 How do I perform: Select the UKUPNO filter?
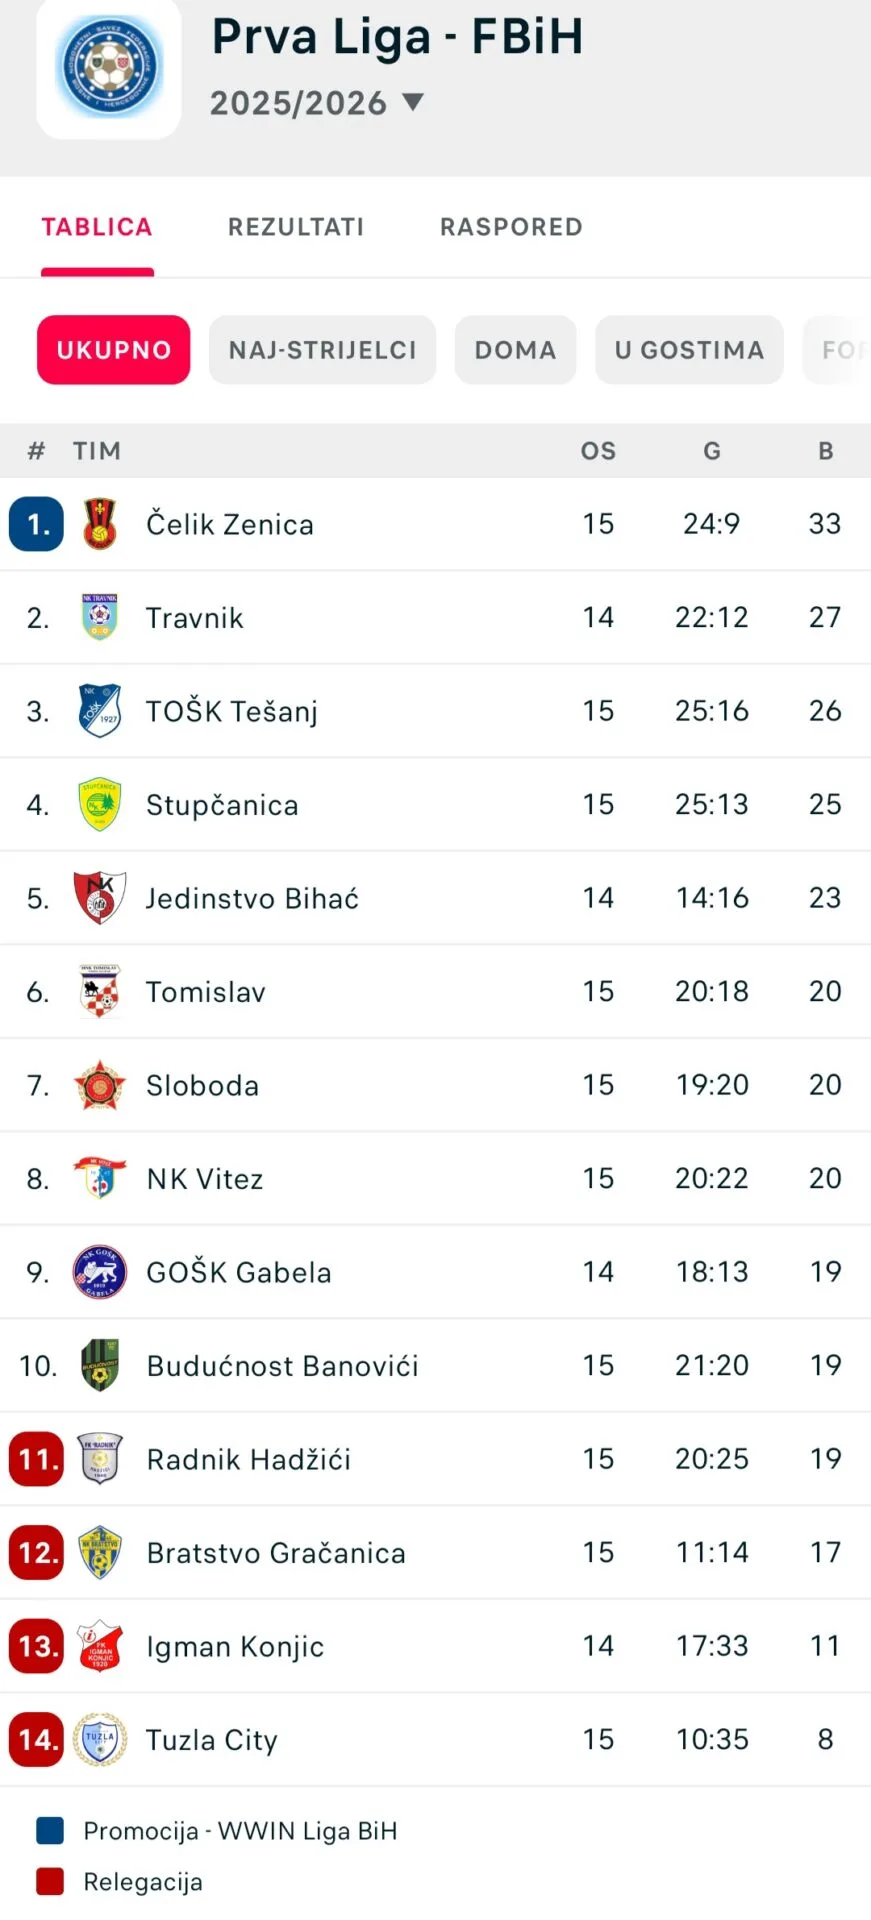(114, 350)
